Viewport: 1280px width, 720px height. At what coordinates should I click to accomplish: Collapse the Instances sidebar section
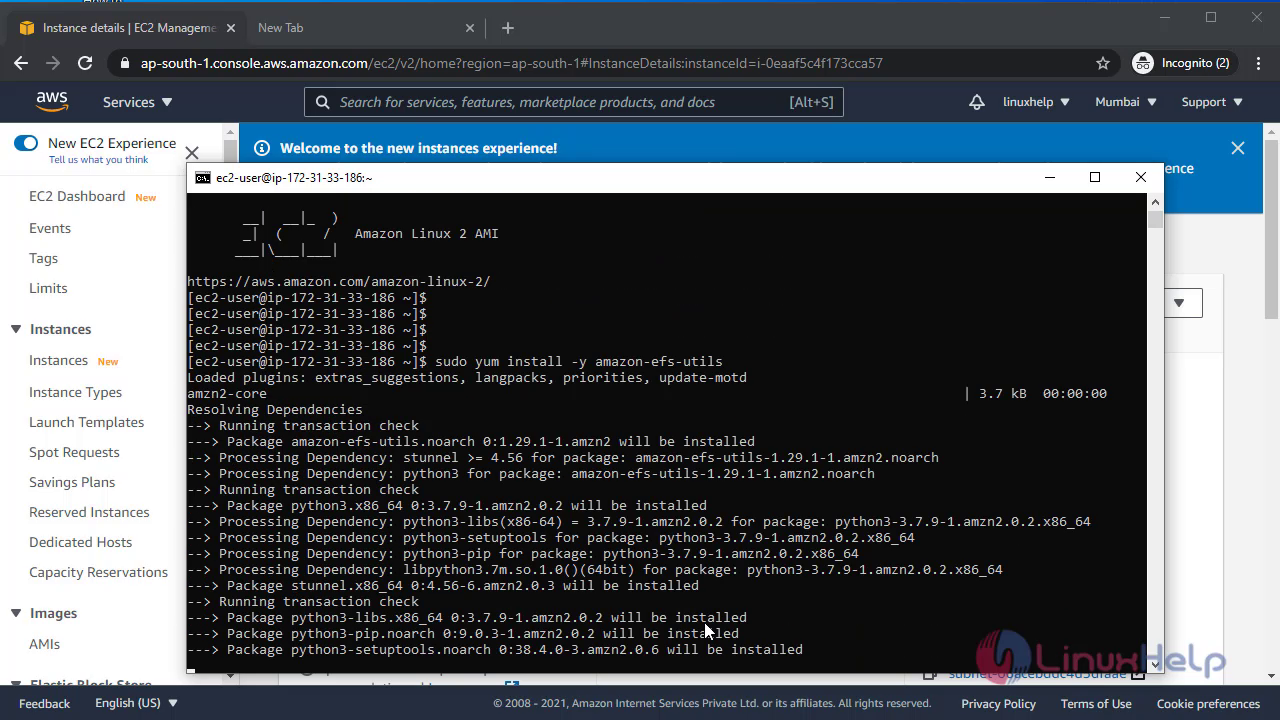(16, 329)
